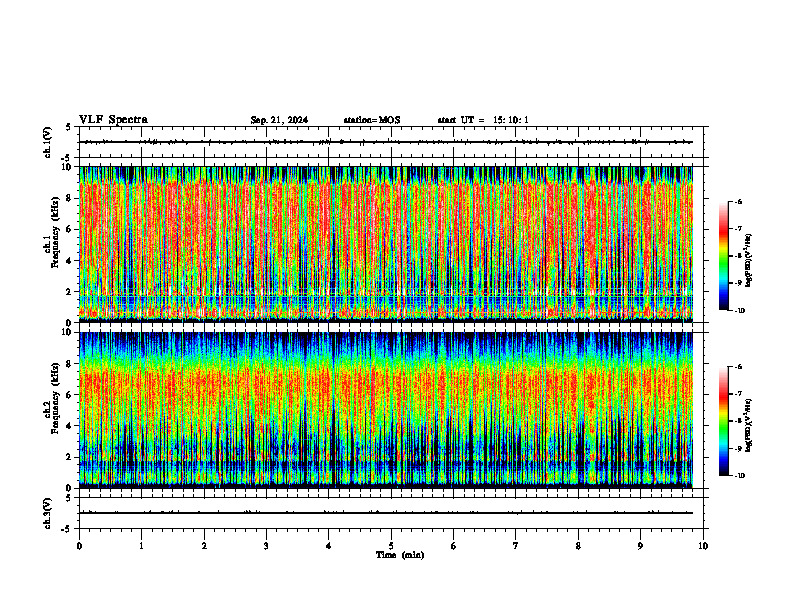Screen dimensions: 792x612
Task: Click the ch.1 spectrogram color bar
Action: [724, 256]
